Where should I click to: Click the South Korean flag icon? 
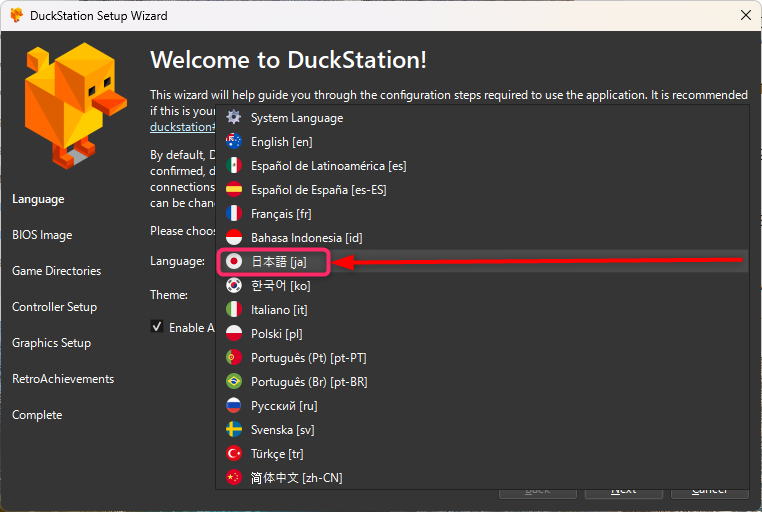tap(234, 286)
